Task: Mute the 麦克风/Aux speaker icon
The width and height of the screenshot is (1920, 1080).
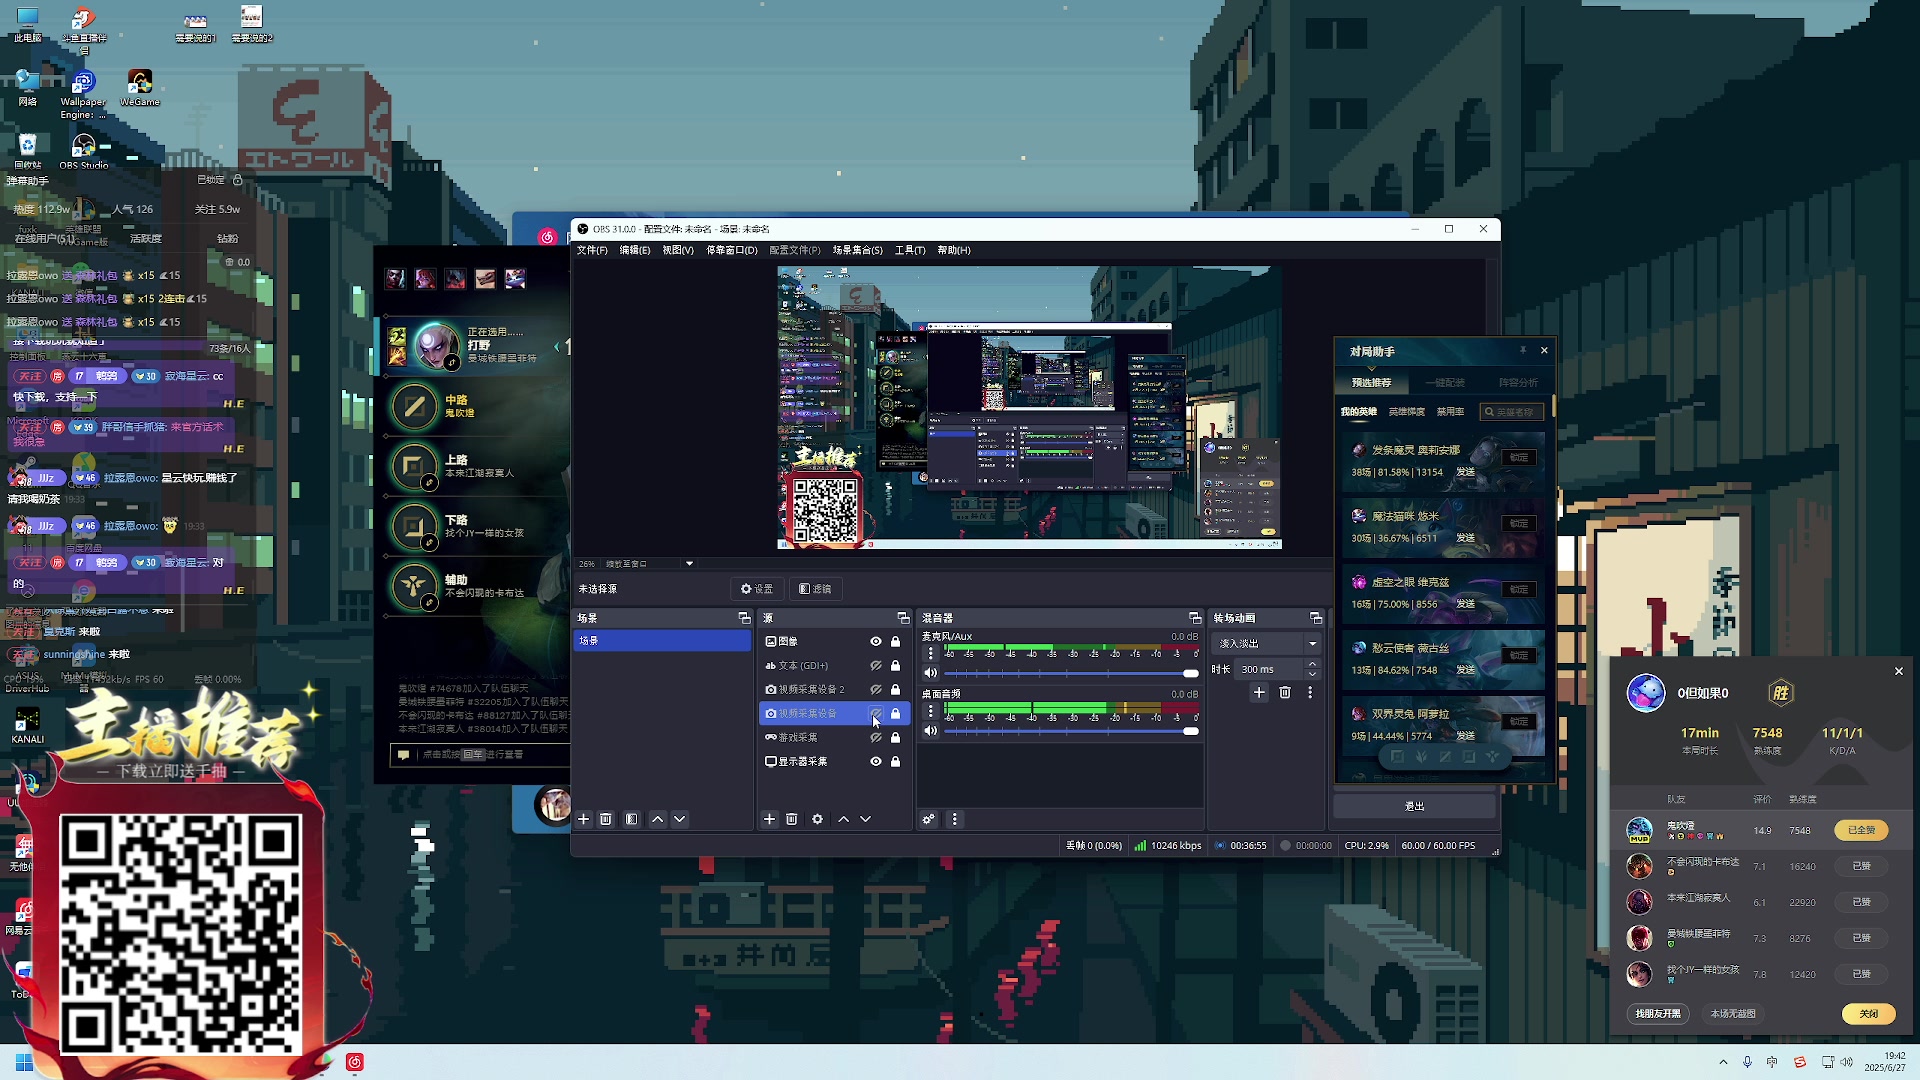Action: pos(931,673)
